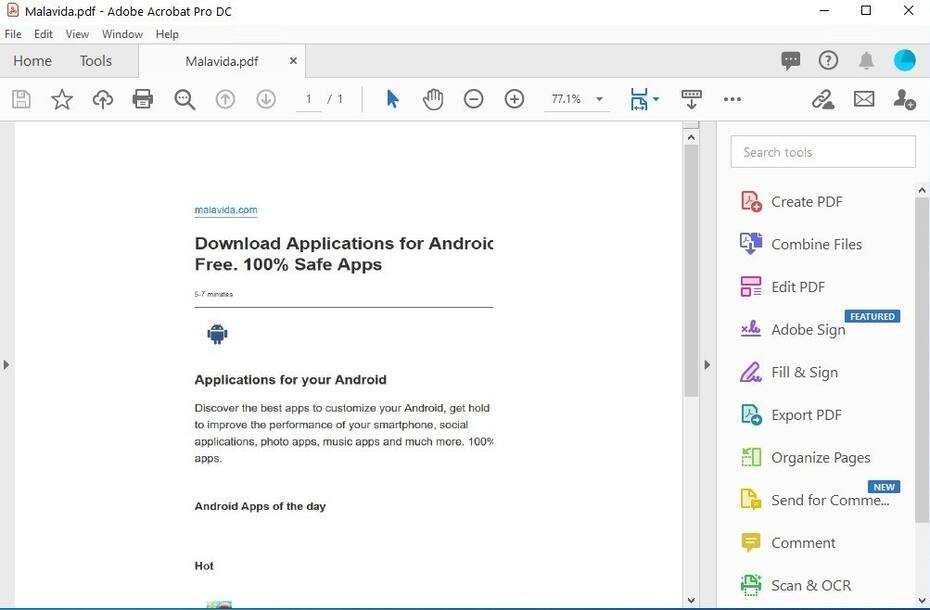
Task: Click the Search tools field
Action: pos(823,152)
